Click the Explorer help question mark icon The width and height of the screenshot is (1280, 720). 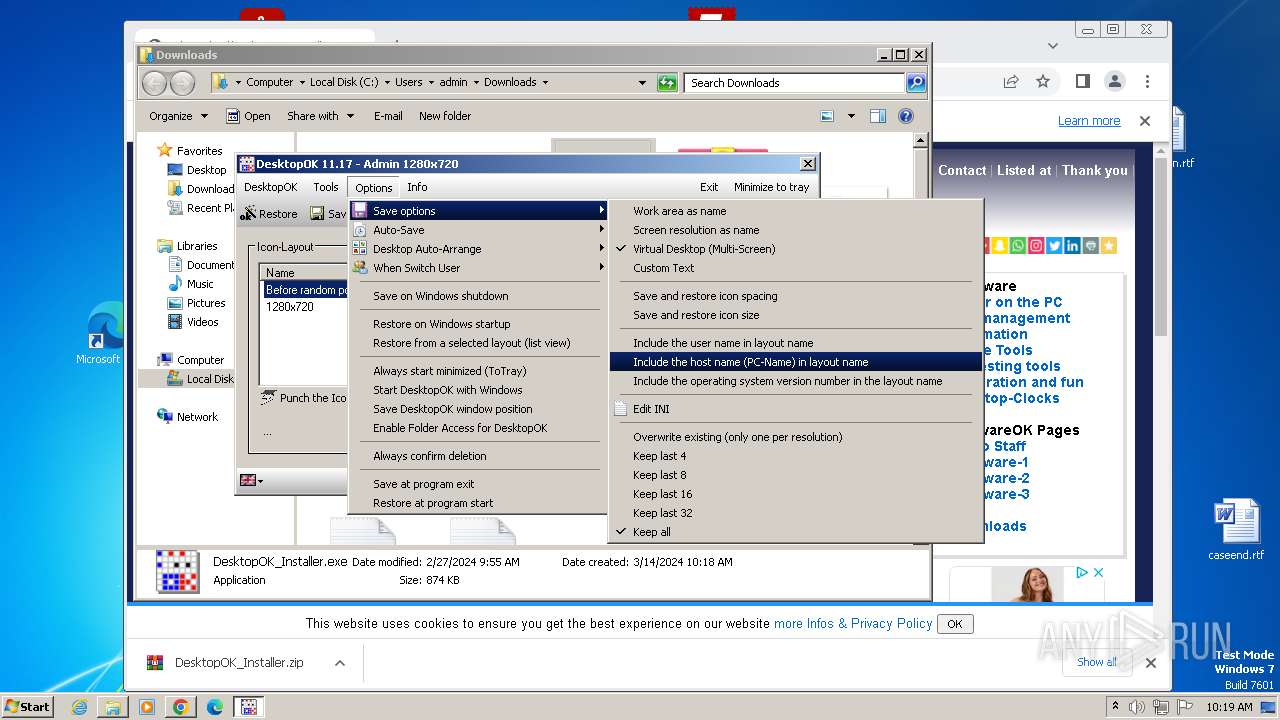[906, 116]
